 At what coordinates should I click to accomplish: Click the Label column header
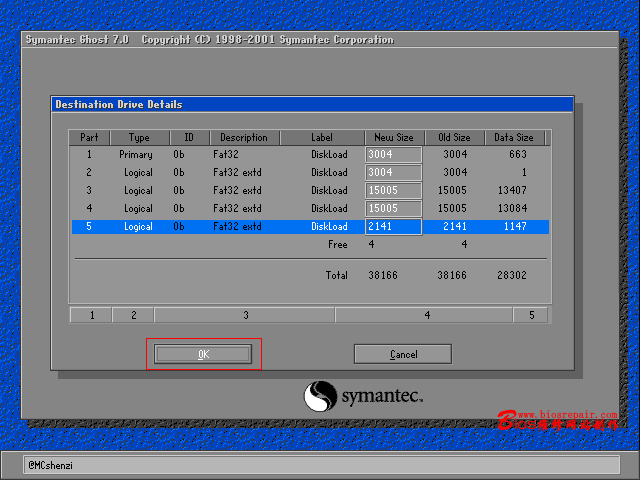click(x=322, y=138)
